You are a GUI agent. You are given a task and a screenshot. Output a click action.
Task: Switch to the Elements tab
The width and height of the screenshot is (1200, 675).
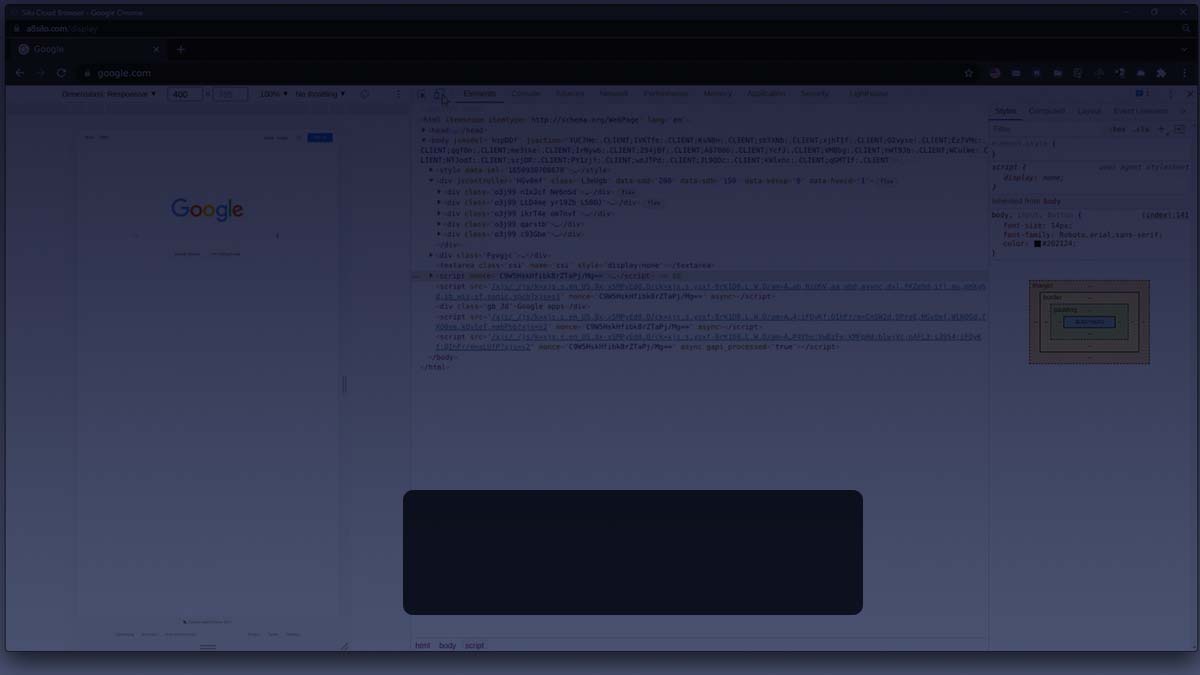[479, 94]
